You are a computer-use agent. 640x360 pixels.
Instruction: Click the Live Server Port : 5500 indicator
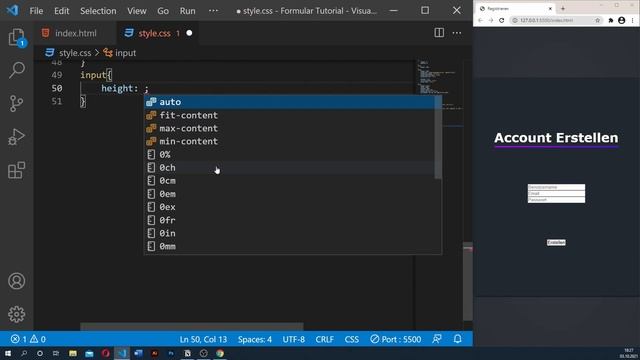tap(396, 339)
